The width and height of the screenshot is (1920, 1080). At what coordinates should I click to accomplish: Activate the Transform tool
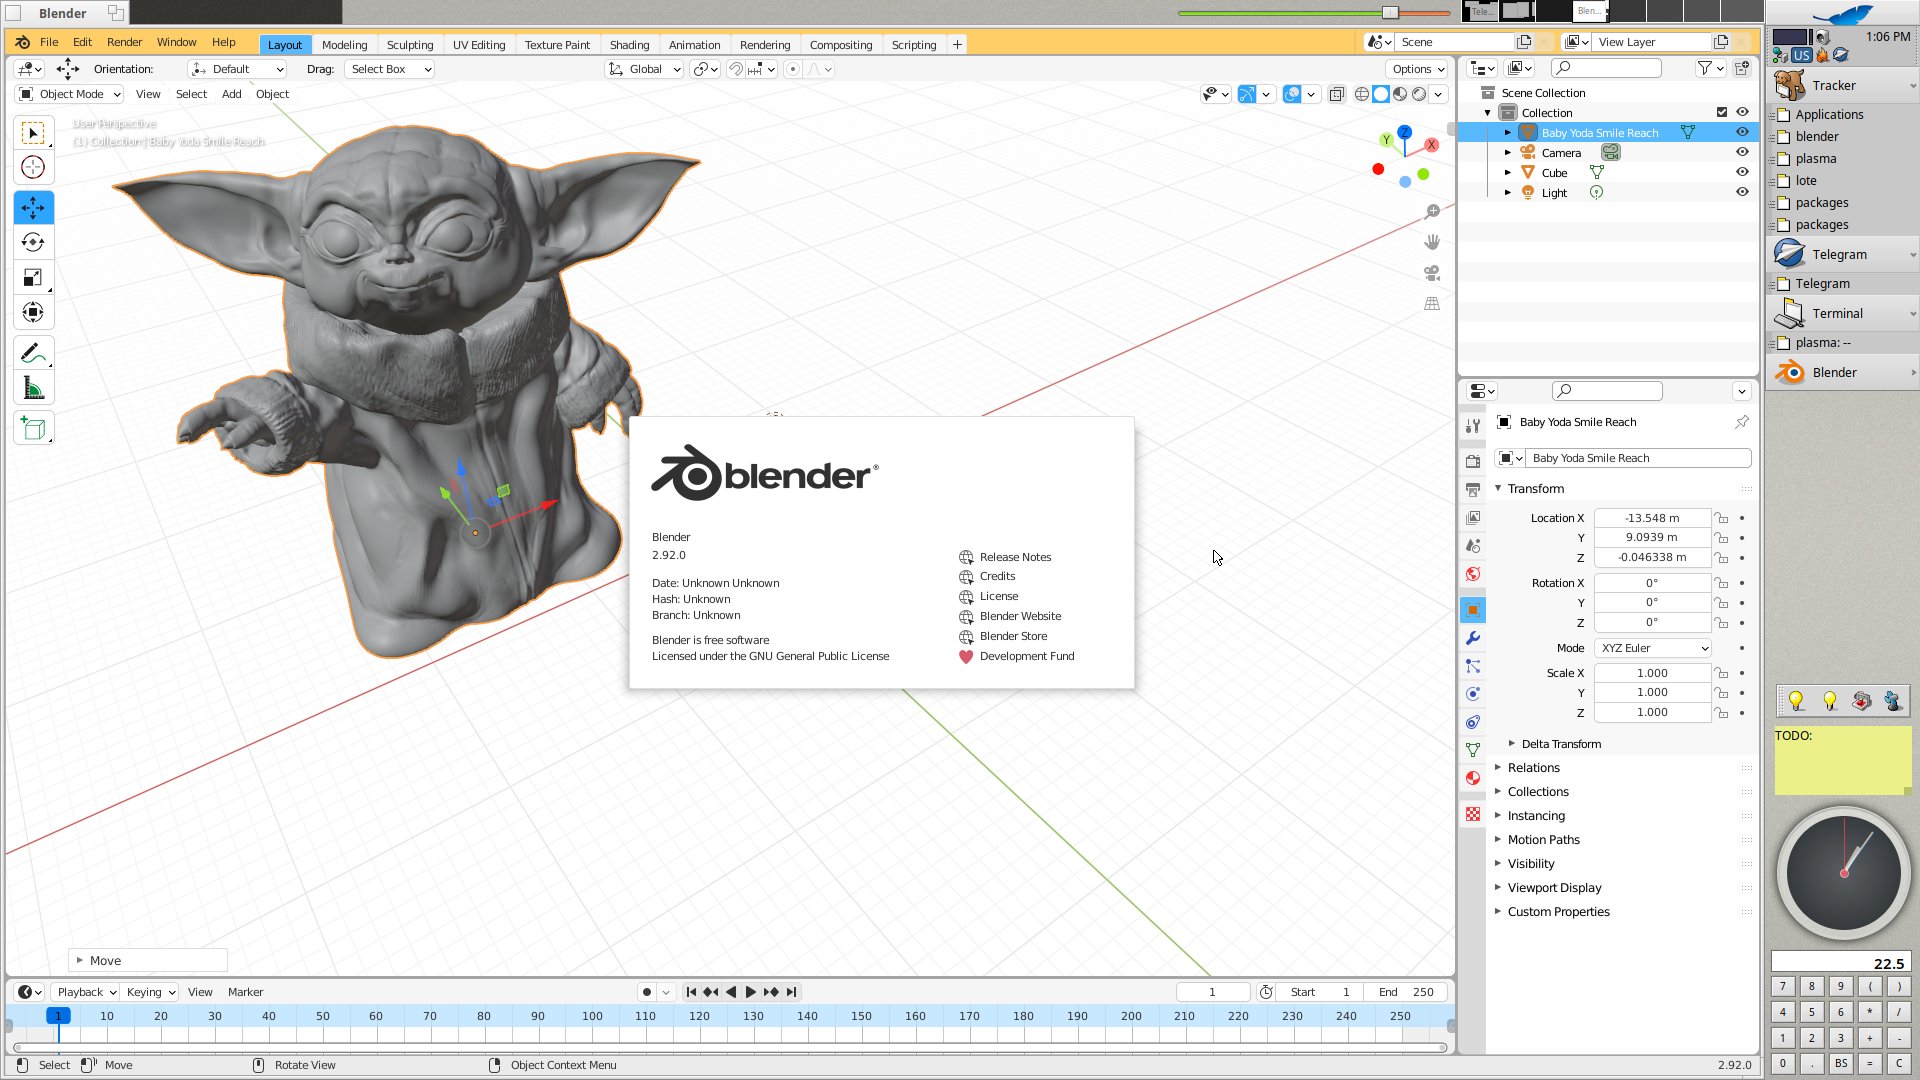pos(33,313)
